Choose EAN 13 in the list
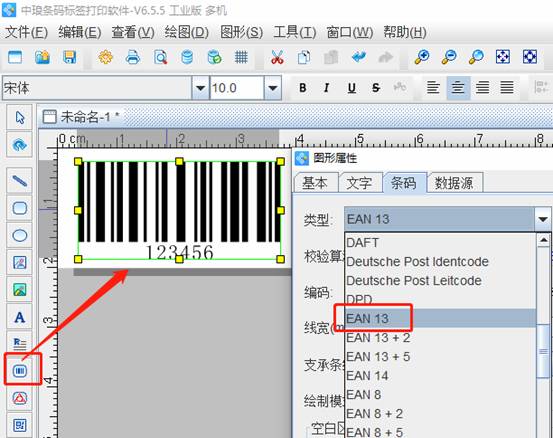 pos(440,318)
